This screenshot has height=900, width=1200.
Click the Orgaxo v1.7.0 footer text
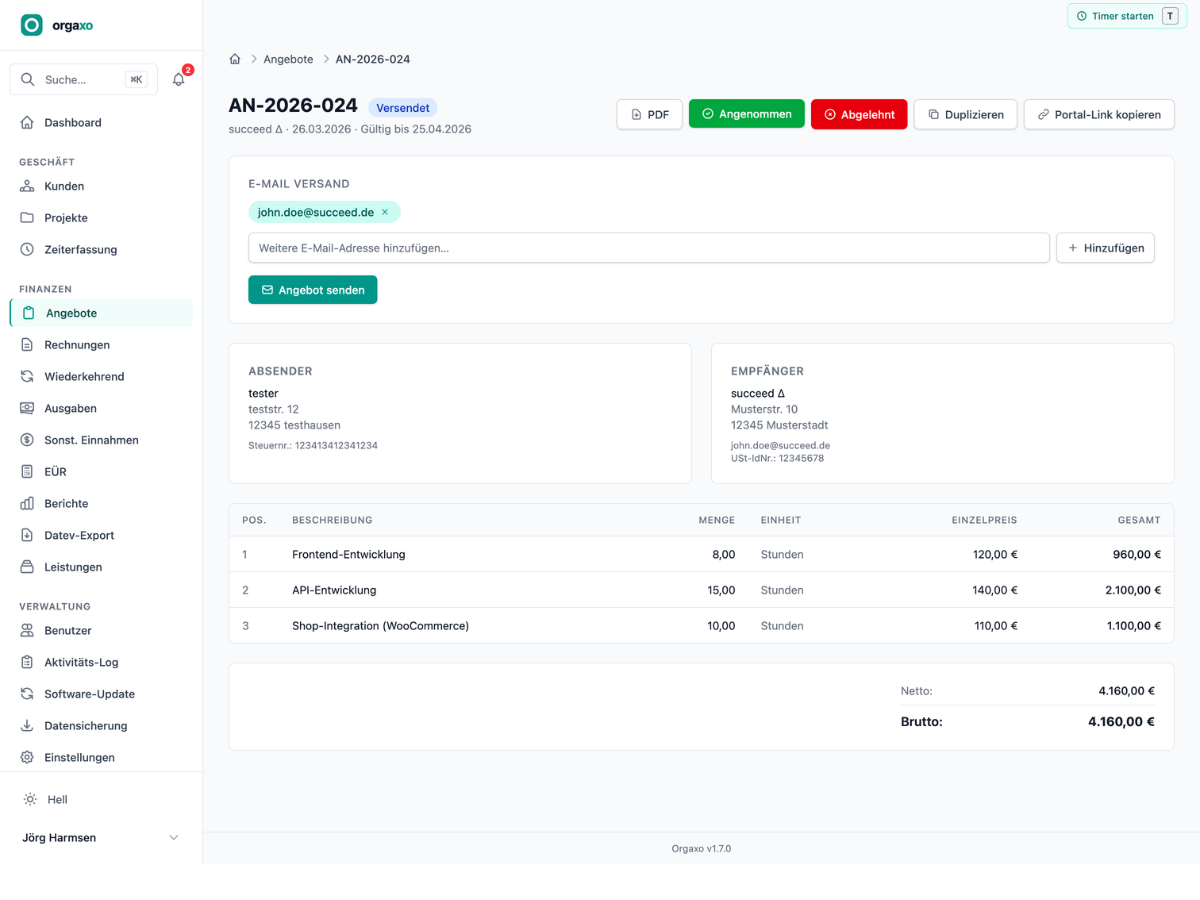click(701, 849)
